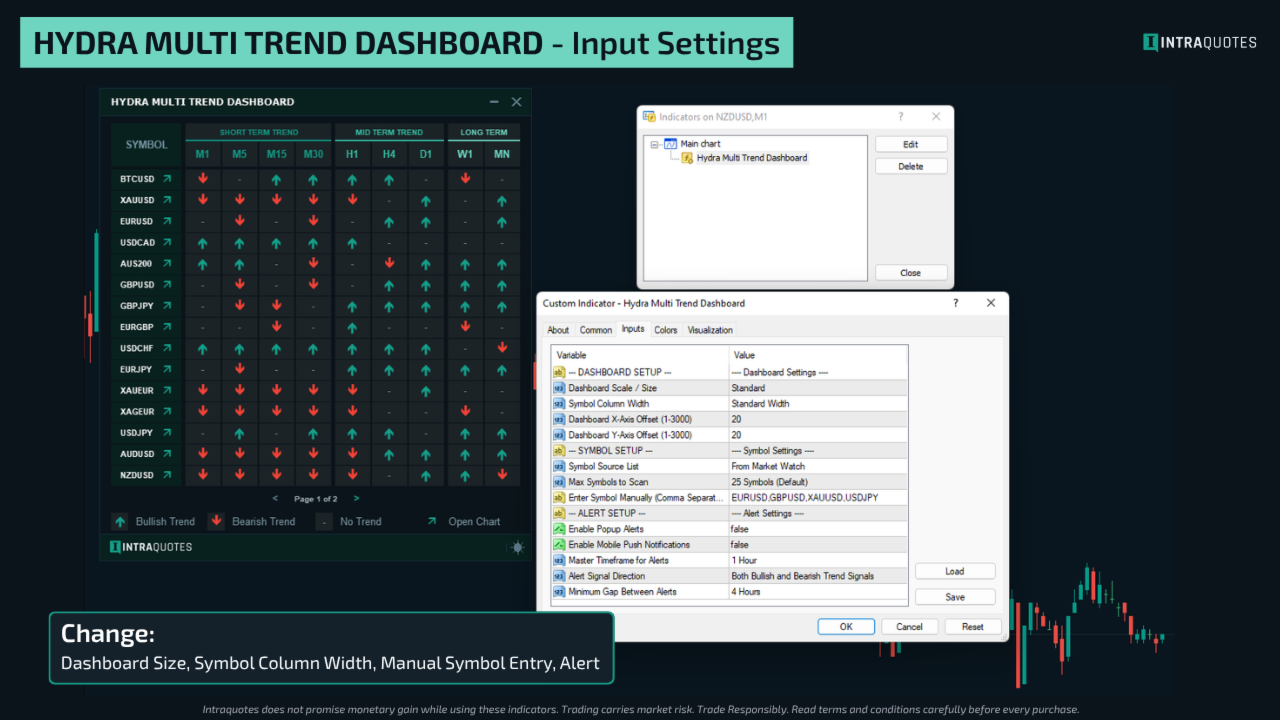This screenshot has height=720, width=1280.
Task: Click the H4 timeframe column header
Action: pyautogui.click(x=389, y=154)
